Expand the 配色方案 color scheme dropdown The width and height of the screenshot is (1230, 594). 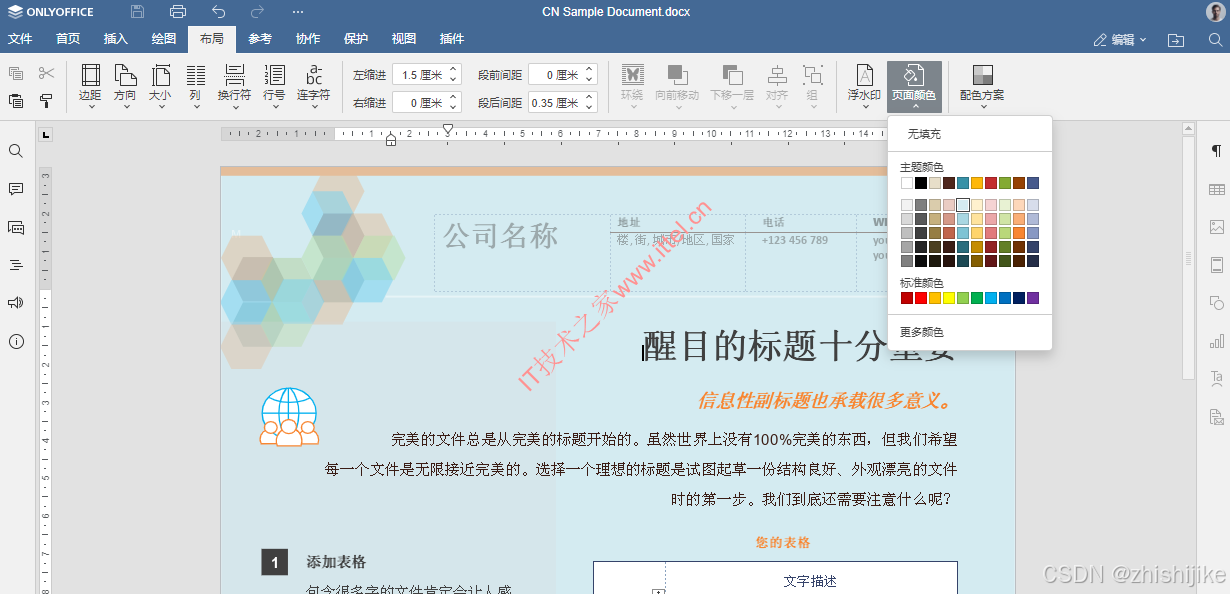point(982,86)
